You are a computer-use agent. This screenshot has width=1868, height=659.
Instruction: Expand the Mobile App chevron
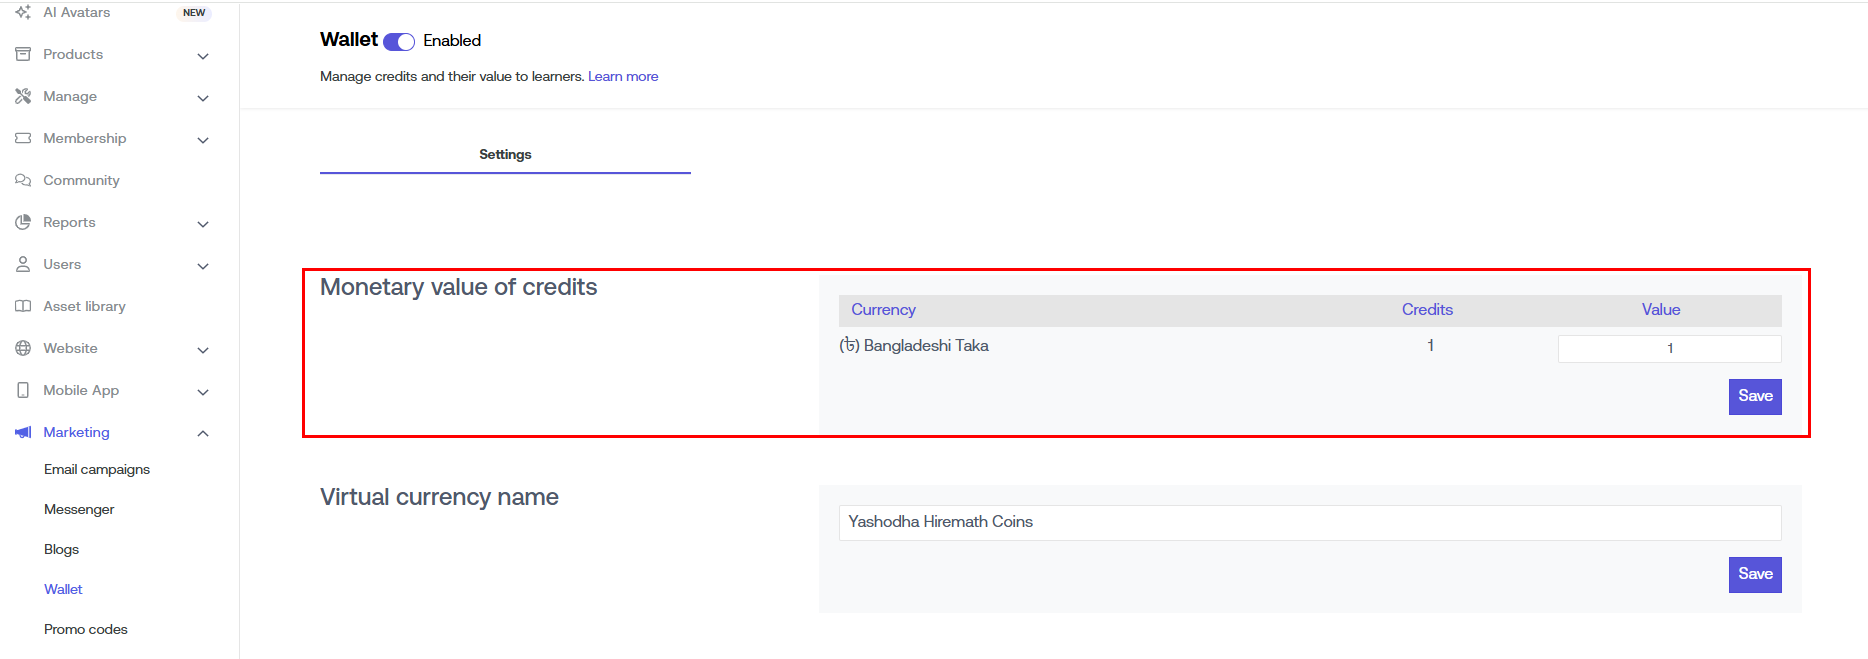pyautogui.click(x=203, y=392)
